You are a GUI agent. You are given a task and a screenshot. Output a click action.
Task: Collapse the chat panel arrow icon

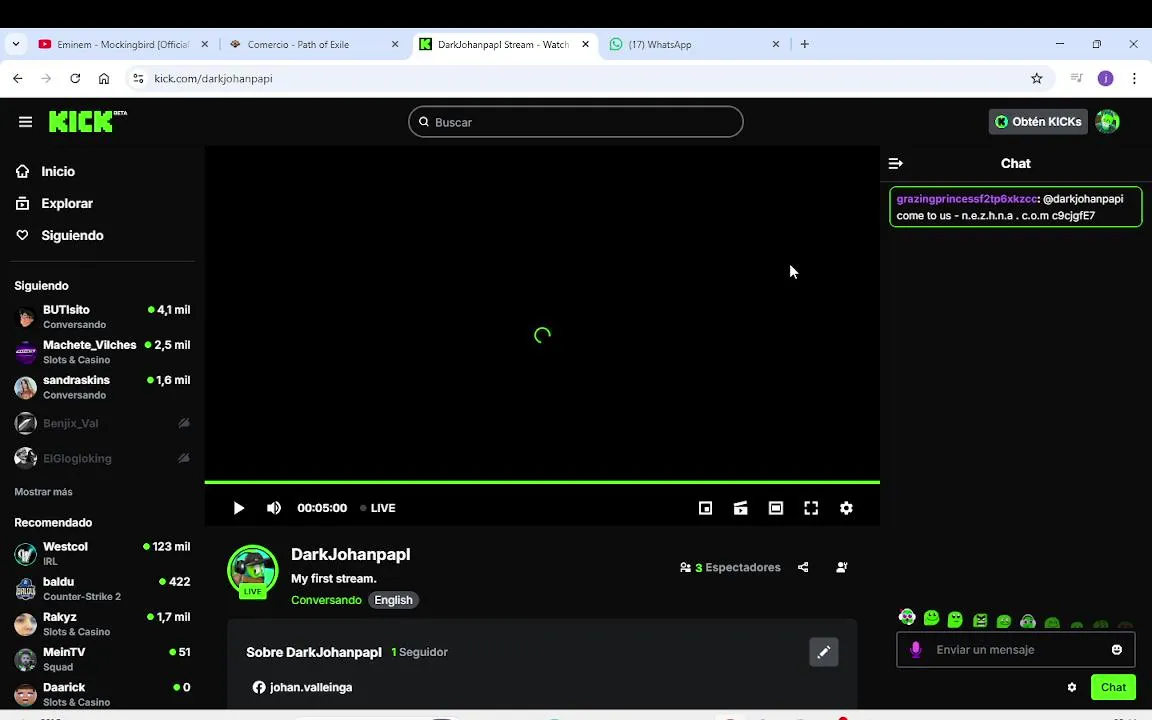click(x=895, y=164)
